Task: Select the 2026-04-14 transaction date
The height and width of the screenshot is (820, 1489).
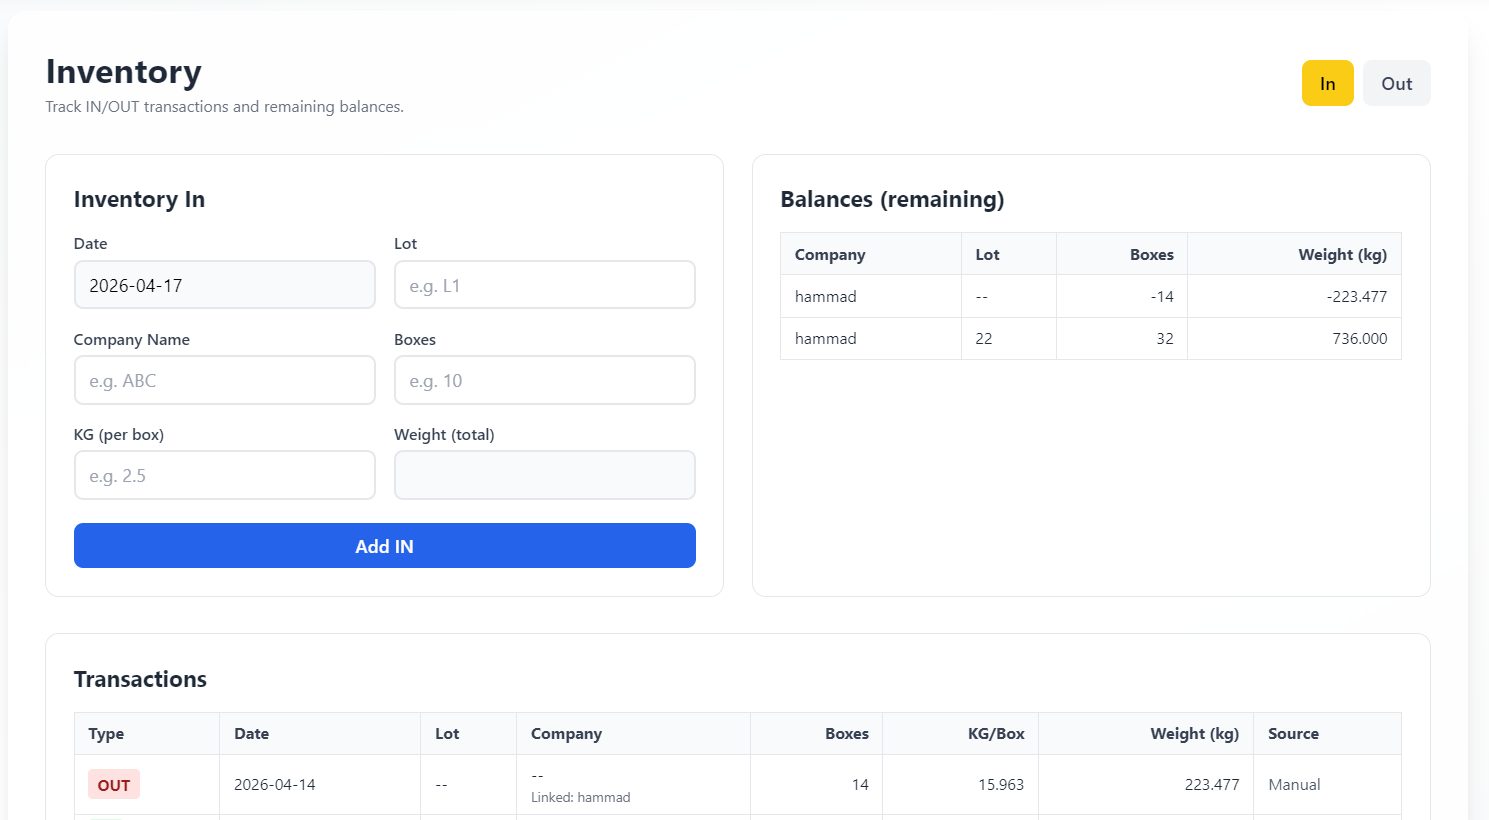Action: coord(275,785)
